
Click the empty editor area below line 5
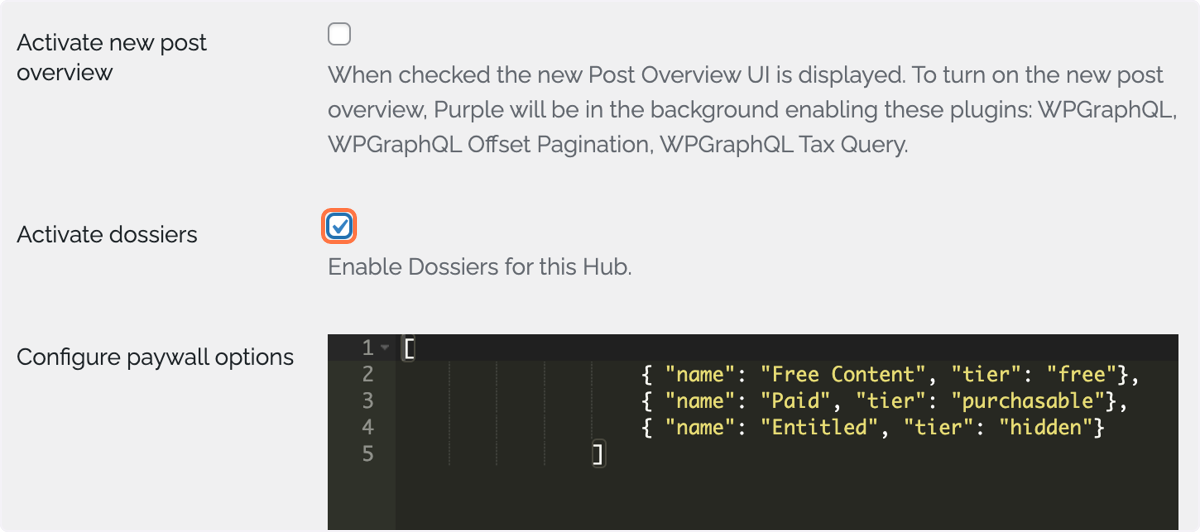coord(786,500)
